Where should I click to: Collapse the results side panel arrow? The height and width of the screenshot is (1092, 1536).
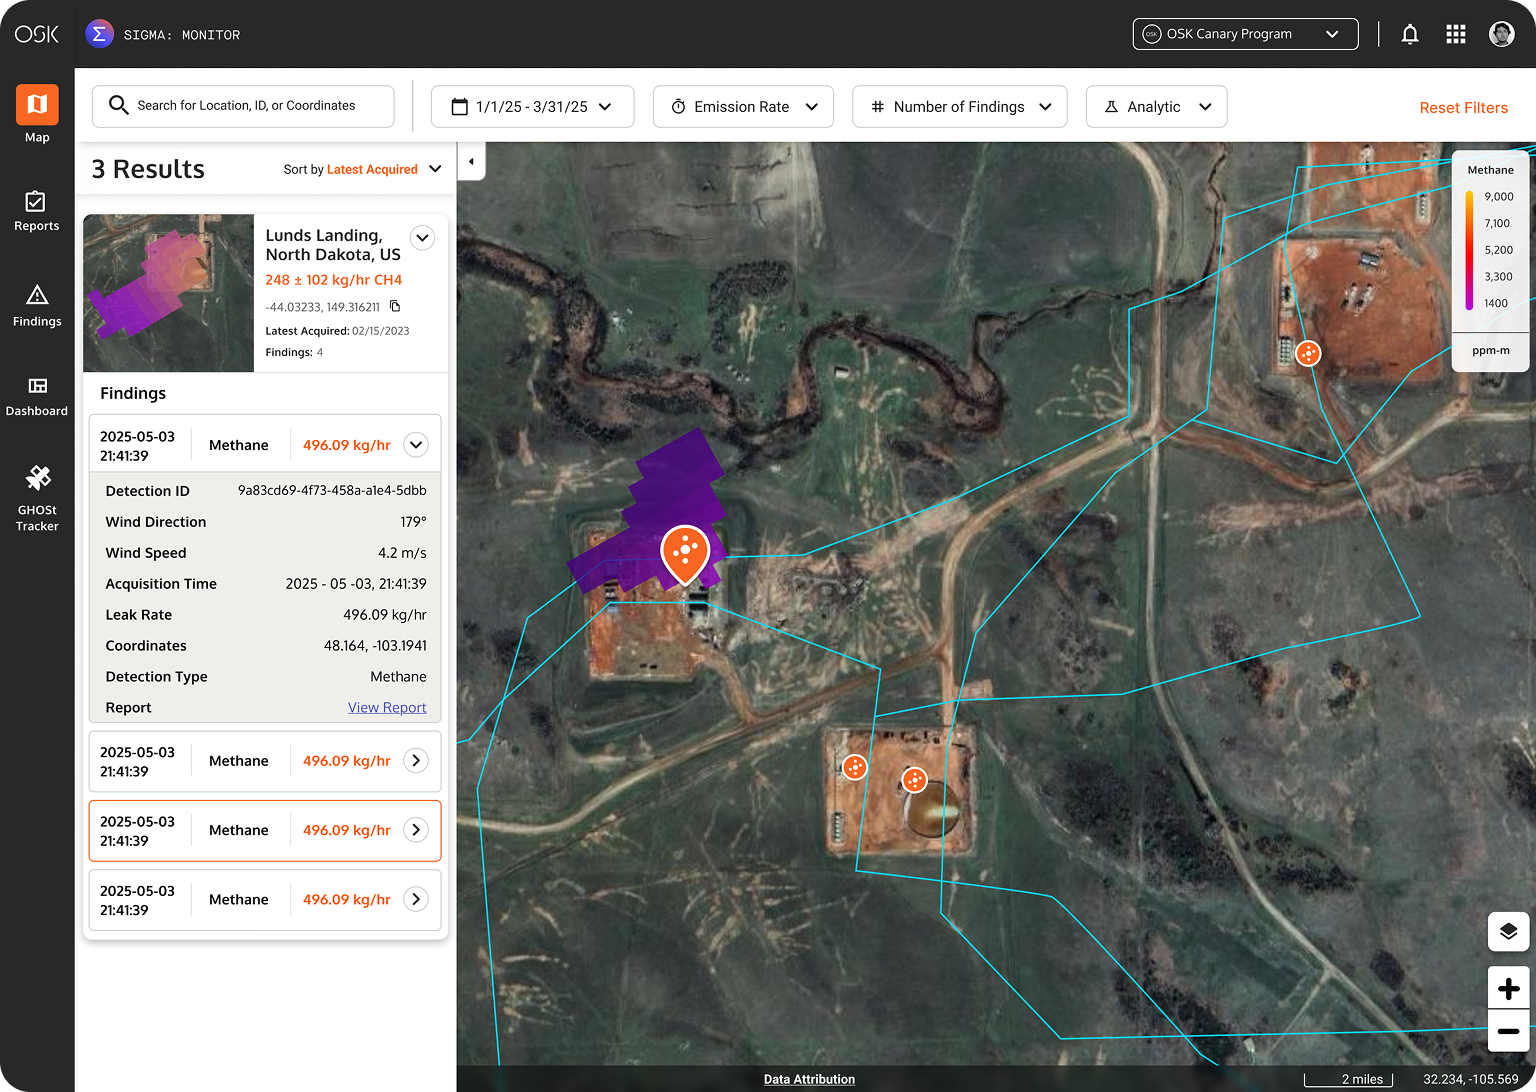(471, 161)
